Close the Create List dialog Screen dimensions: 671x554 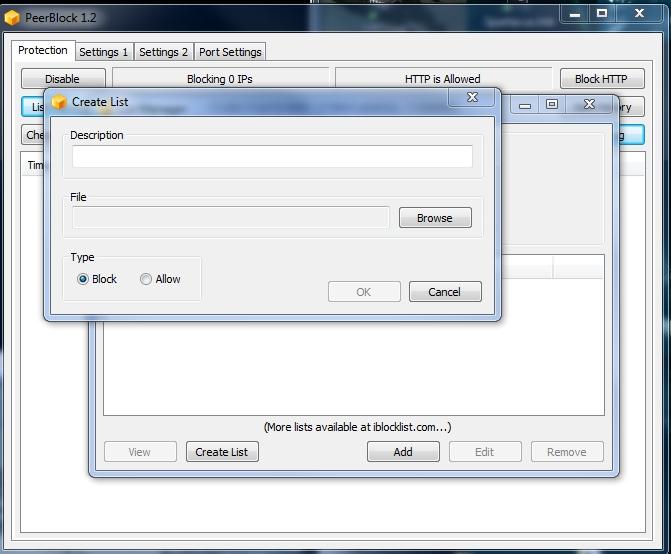[x=472, y=98]
